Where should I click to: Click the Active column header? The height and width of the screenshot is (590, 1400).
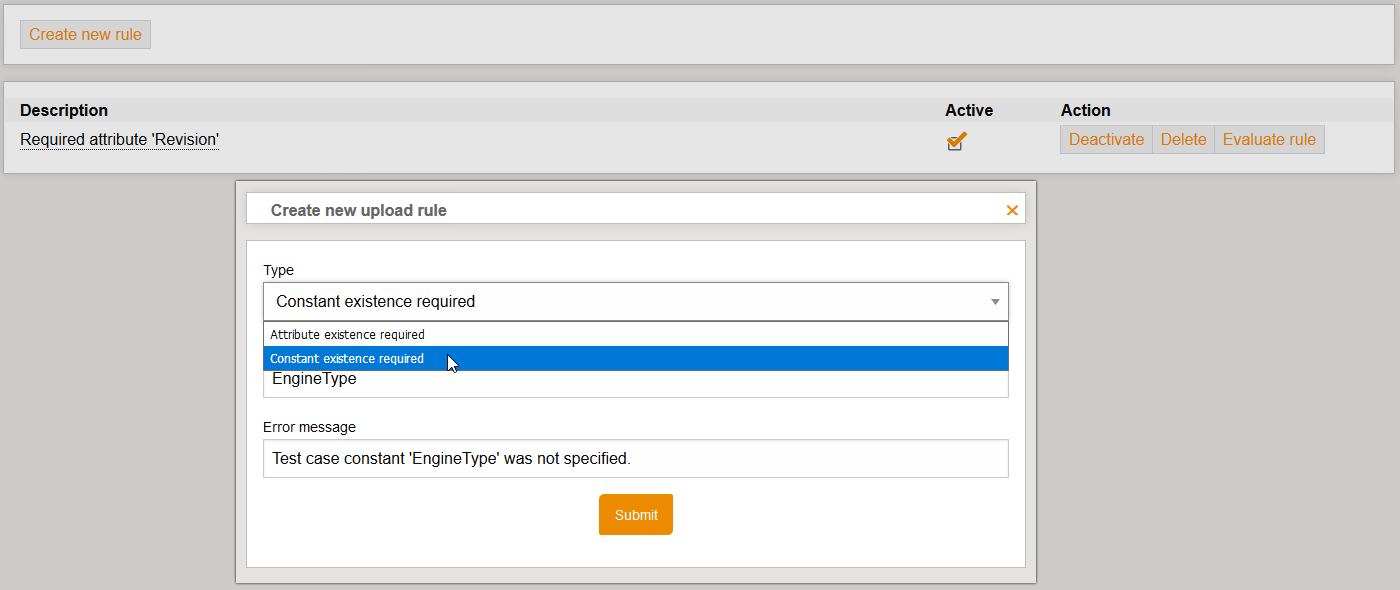[x=969, y=110]
